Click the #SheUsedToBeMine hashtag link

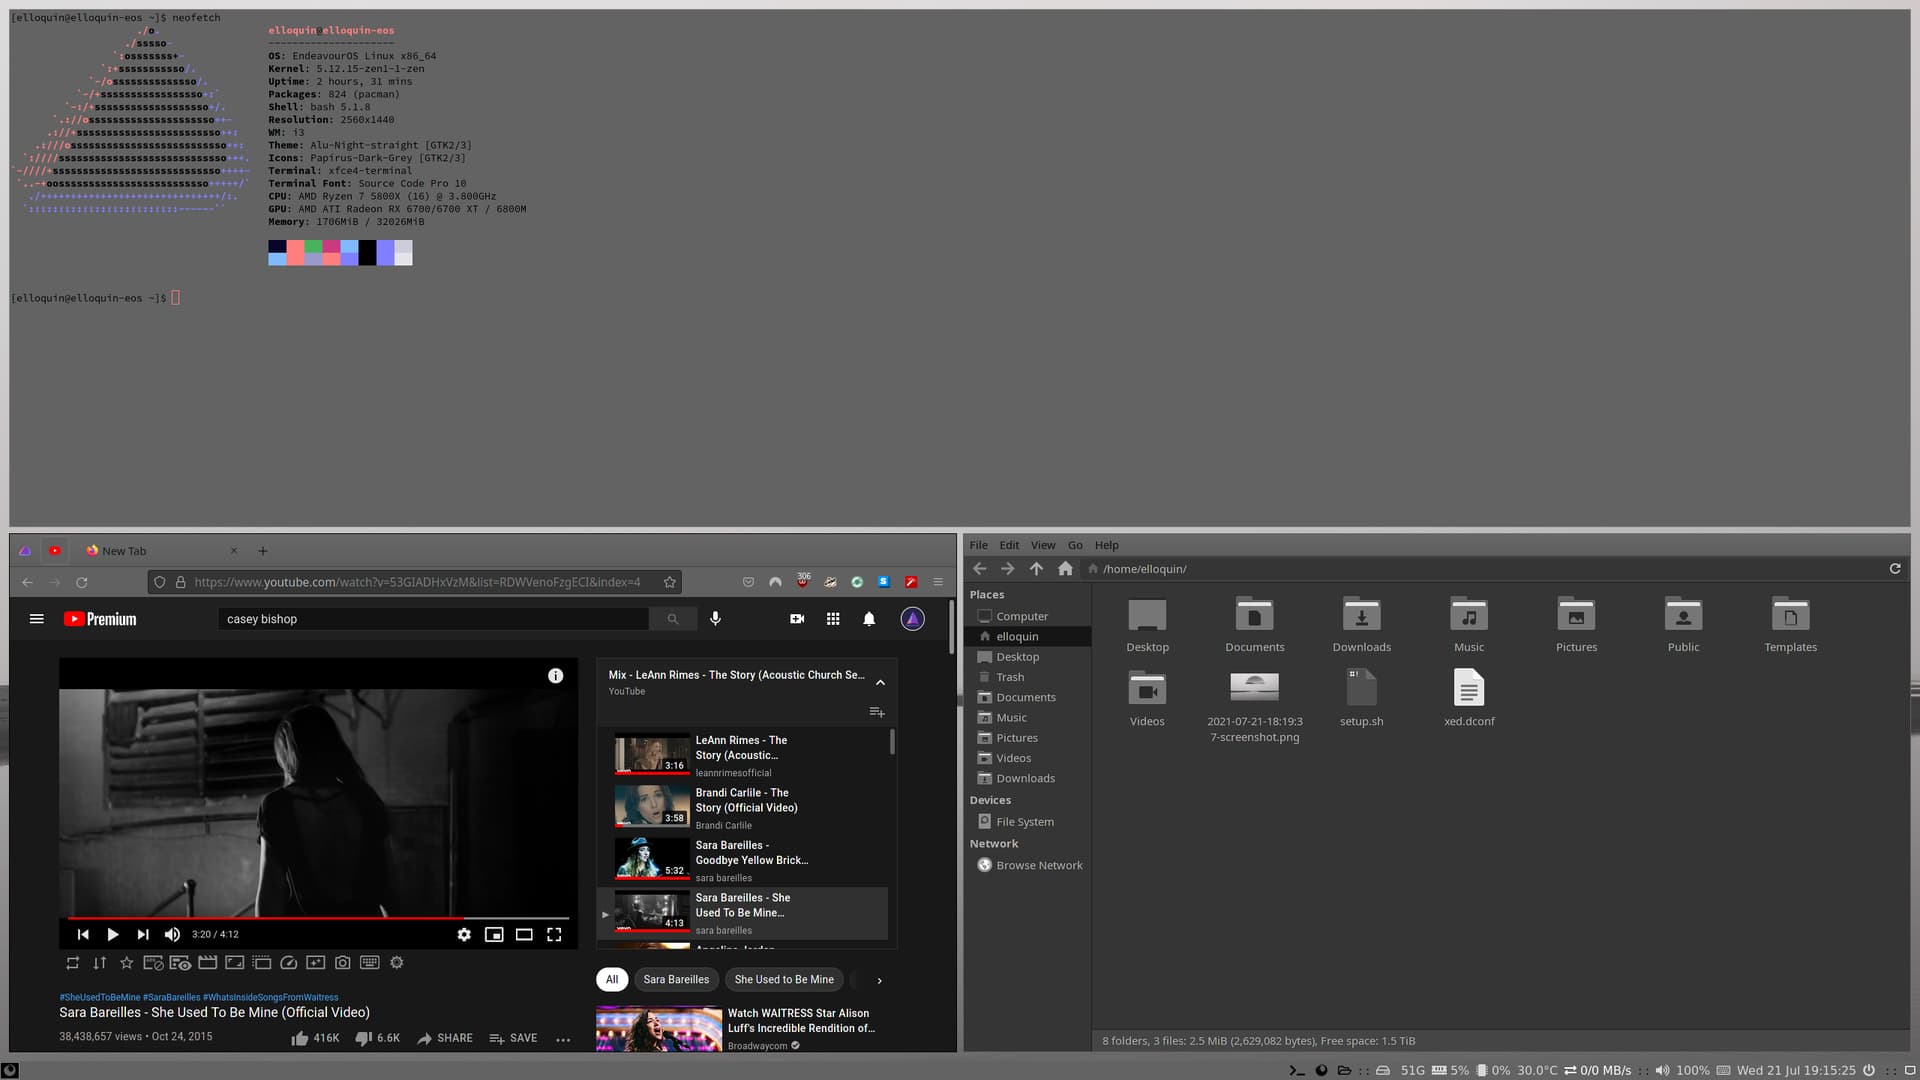(x=99, y=997)
